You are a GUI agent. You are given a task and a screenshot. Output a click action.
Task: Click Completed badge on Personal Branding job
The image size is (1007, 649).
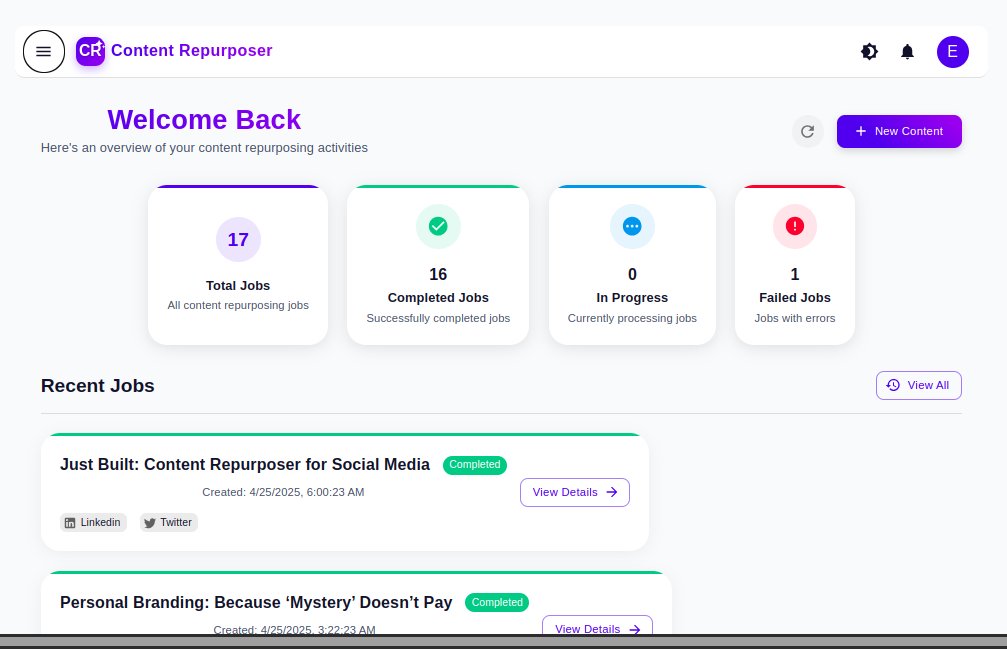pyautogui.click(x=497, y=603)
